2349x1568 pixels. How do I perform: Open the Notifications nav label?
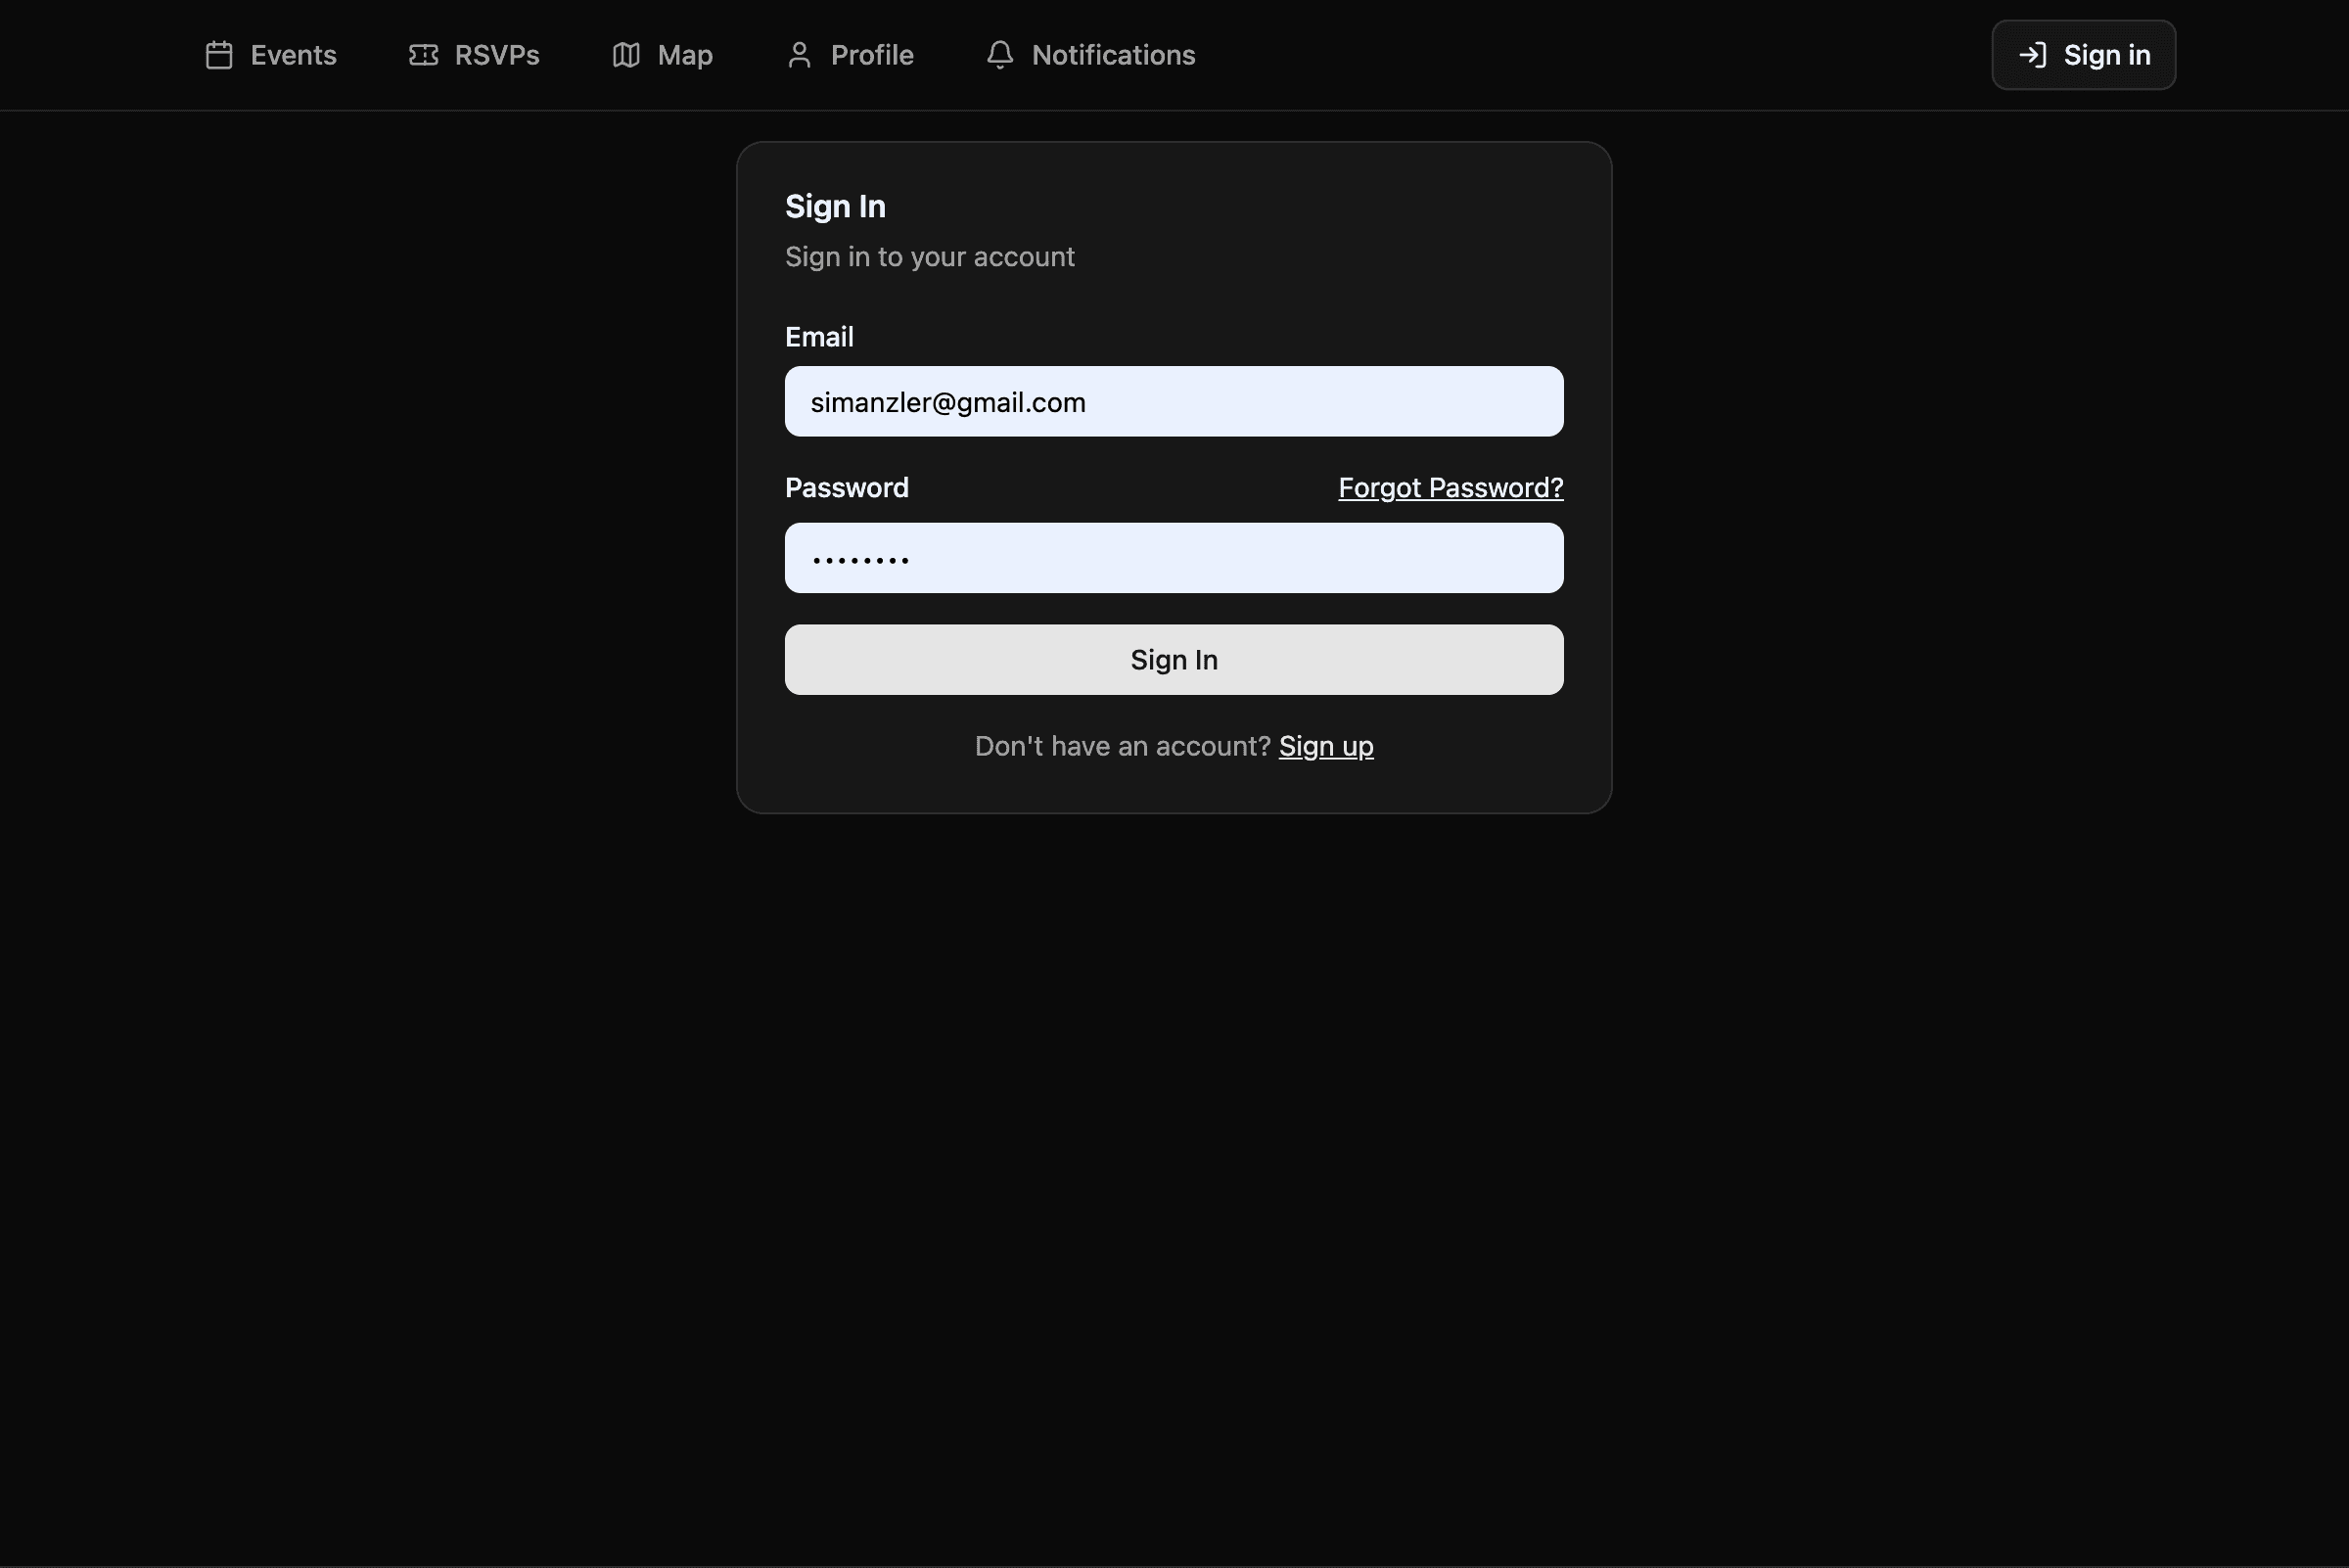tap(1112, 55)
